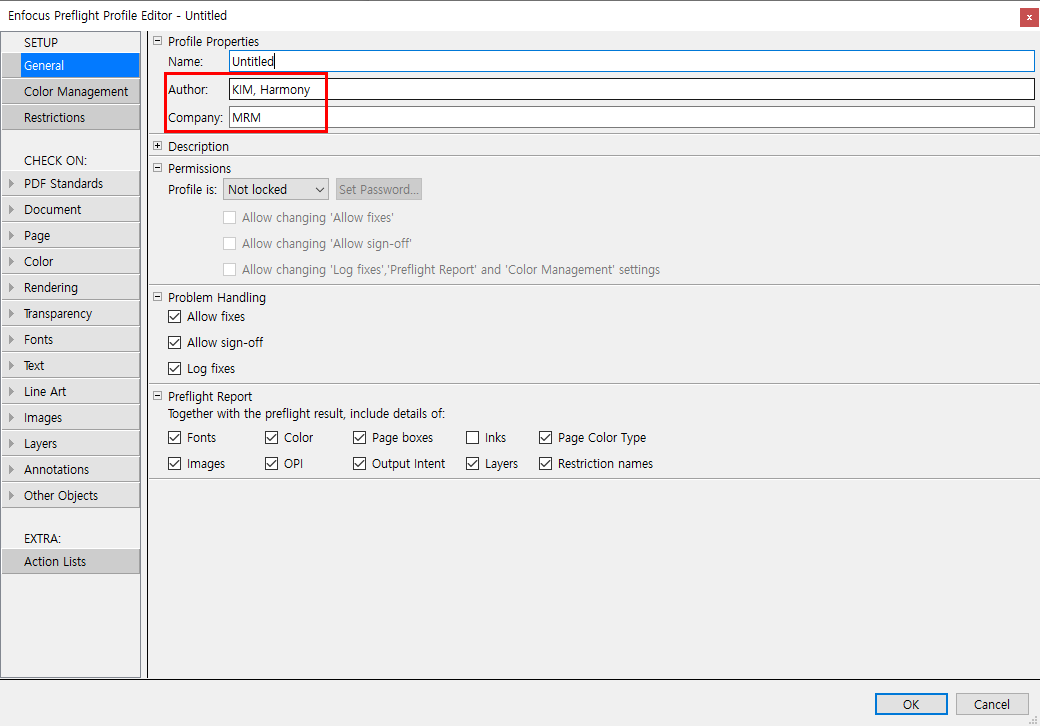Collapse the Profile Properties section
This screenshot has height=726, width=1040.
pos(157,41)
